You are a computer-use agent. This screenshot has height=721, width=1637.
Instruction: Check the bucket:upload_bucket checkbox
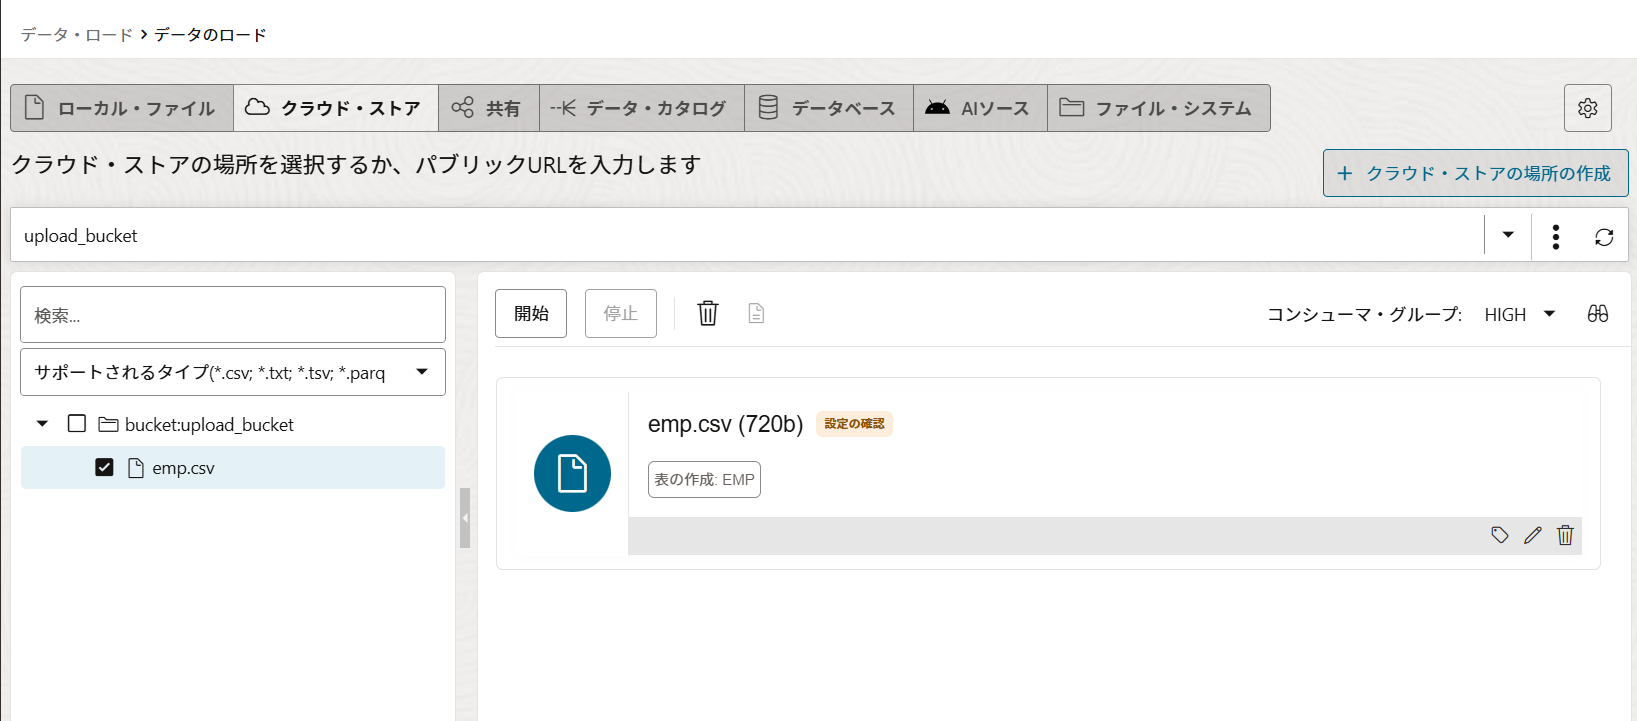pyautogui.click(x=77, y=423)
